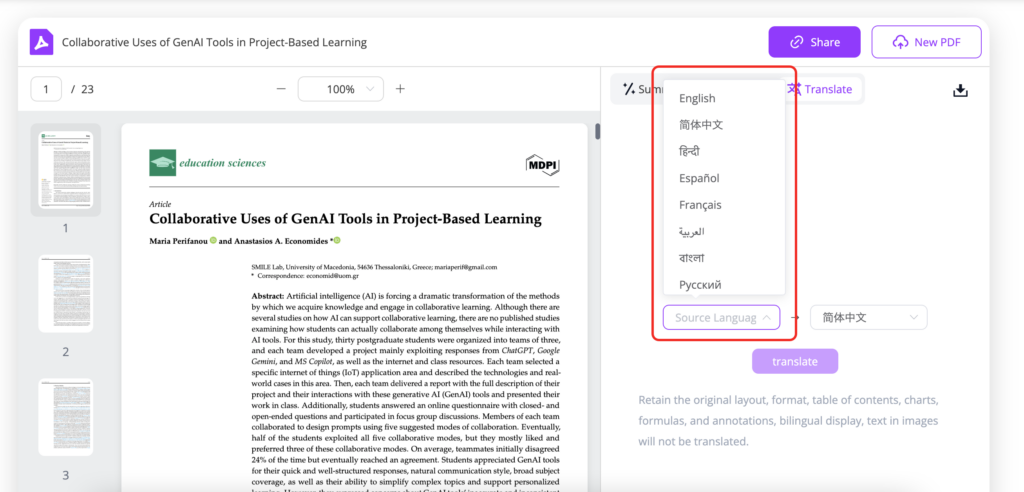Viewport: 1024px width, 492px height.
Task: Switch to the Translate tab
Action: tap(820, 90)
